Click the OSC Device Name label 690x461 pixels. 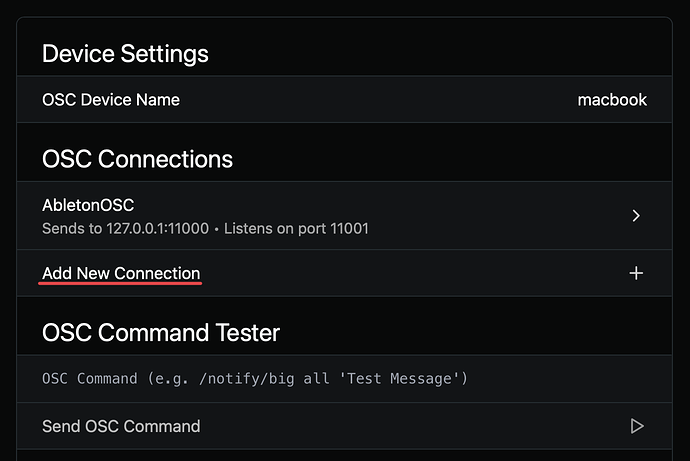point(111,100)
